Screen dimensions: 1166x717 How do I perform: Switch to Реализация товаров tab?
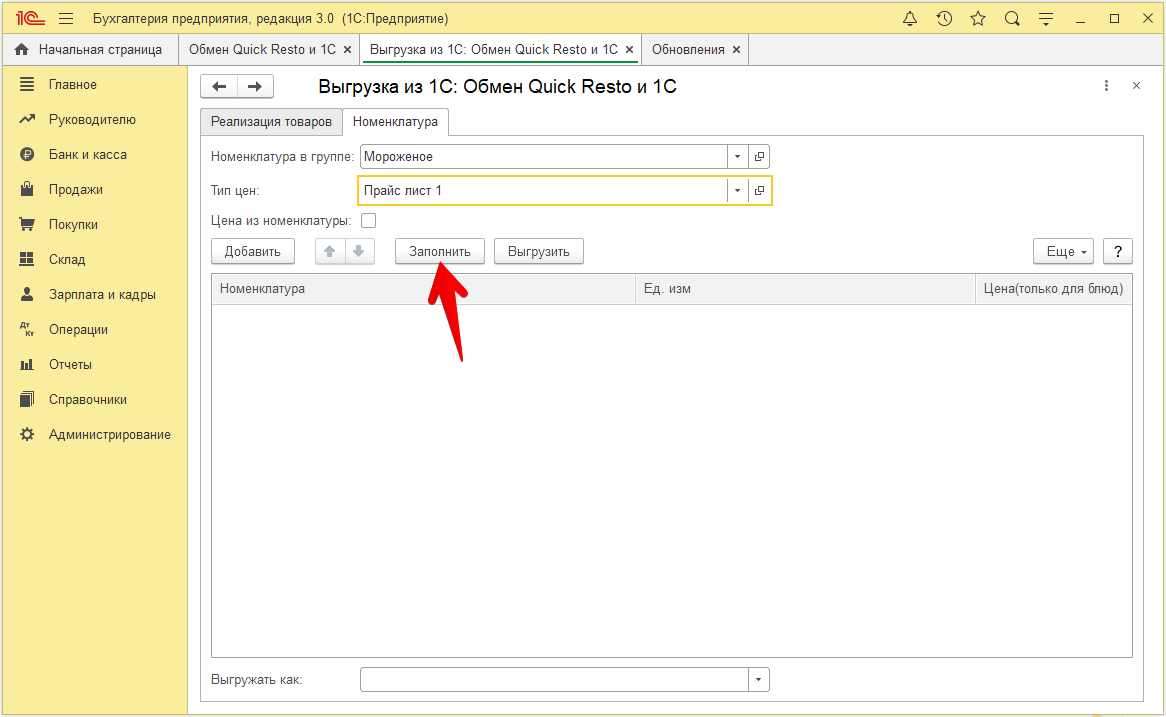point(271,122)
